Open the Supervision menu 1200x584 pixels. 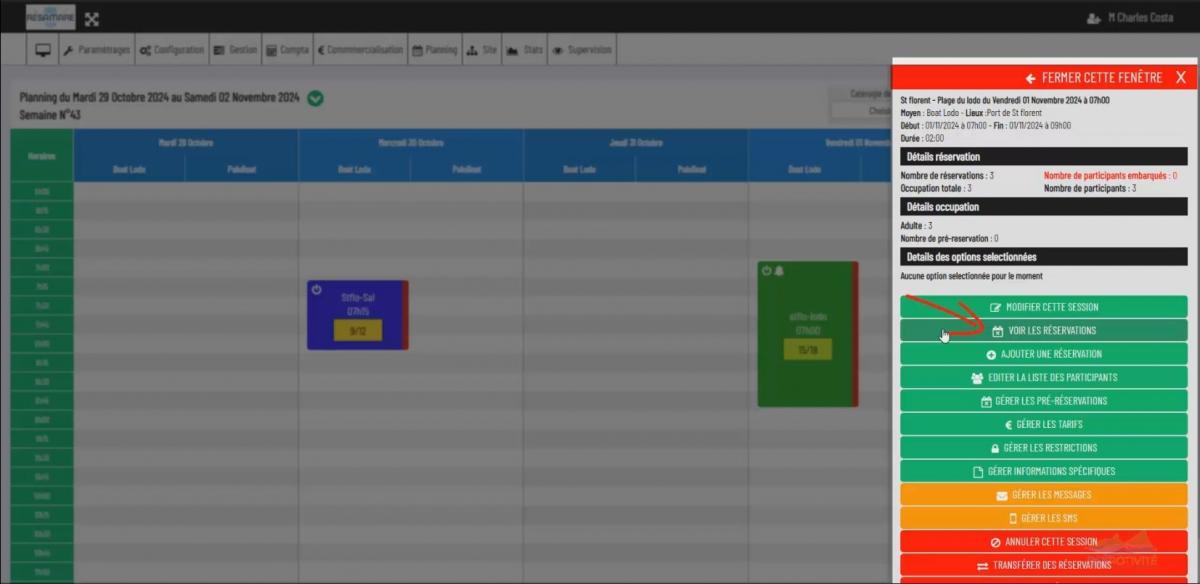582,50
